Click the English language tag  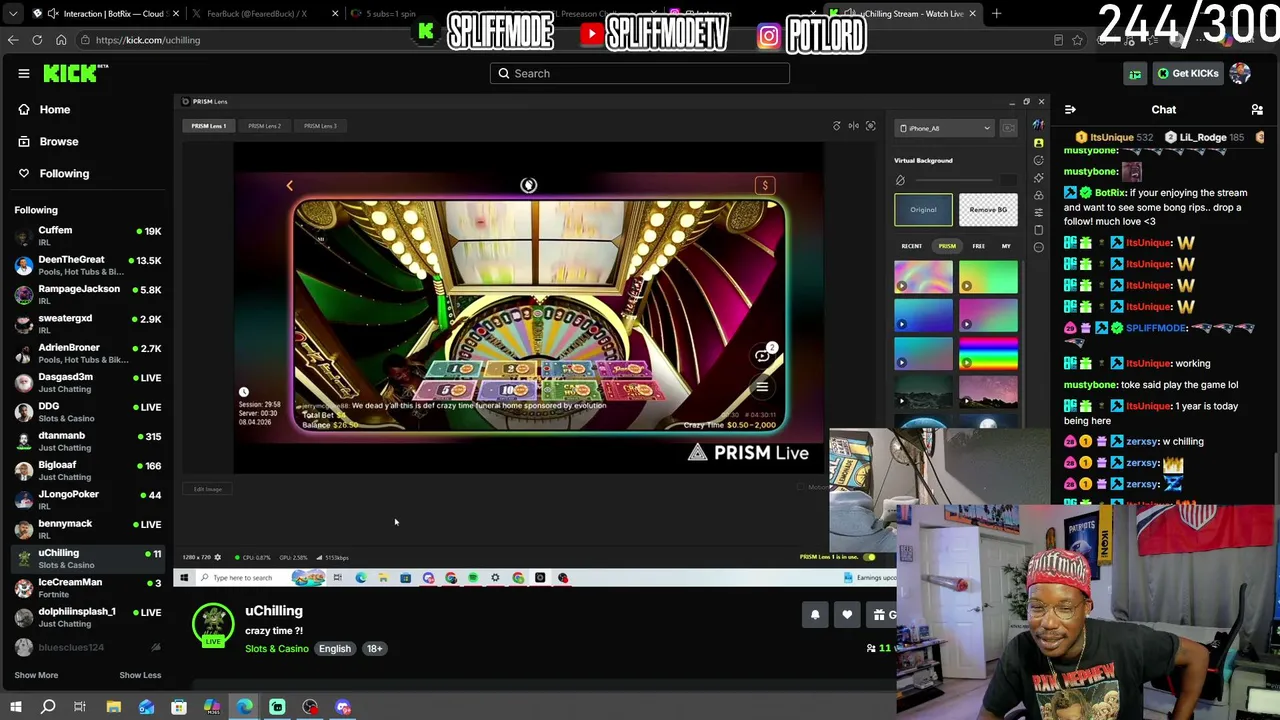pyautogui.click(x=335, y=649)
